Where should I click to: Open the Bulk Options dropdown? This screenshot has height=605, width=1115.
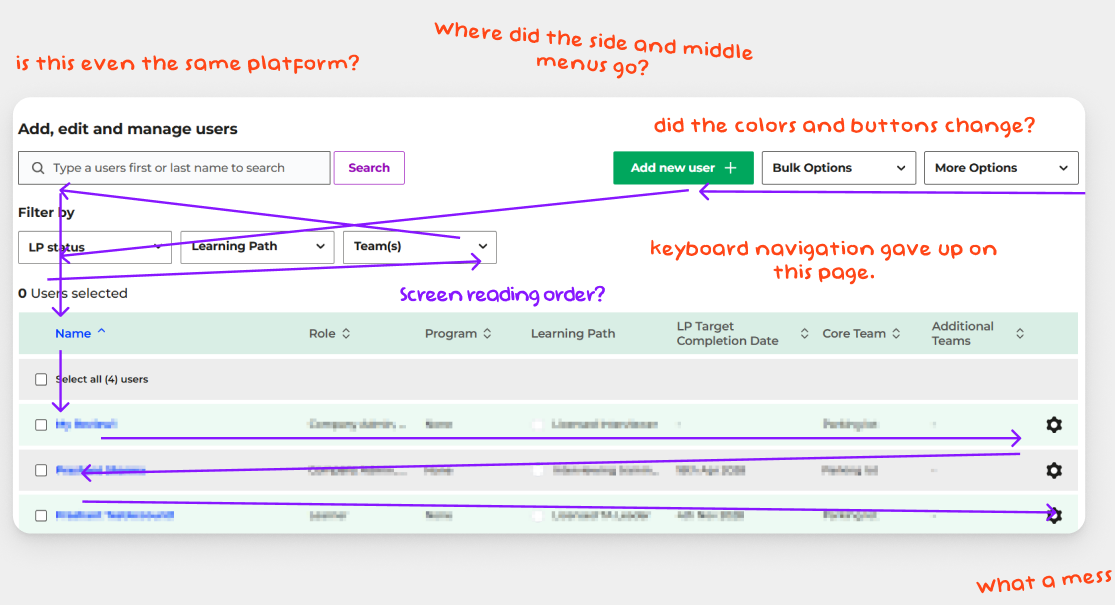point(838,168)
